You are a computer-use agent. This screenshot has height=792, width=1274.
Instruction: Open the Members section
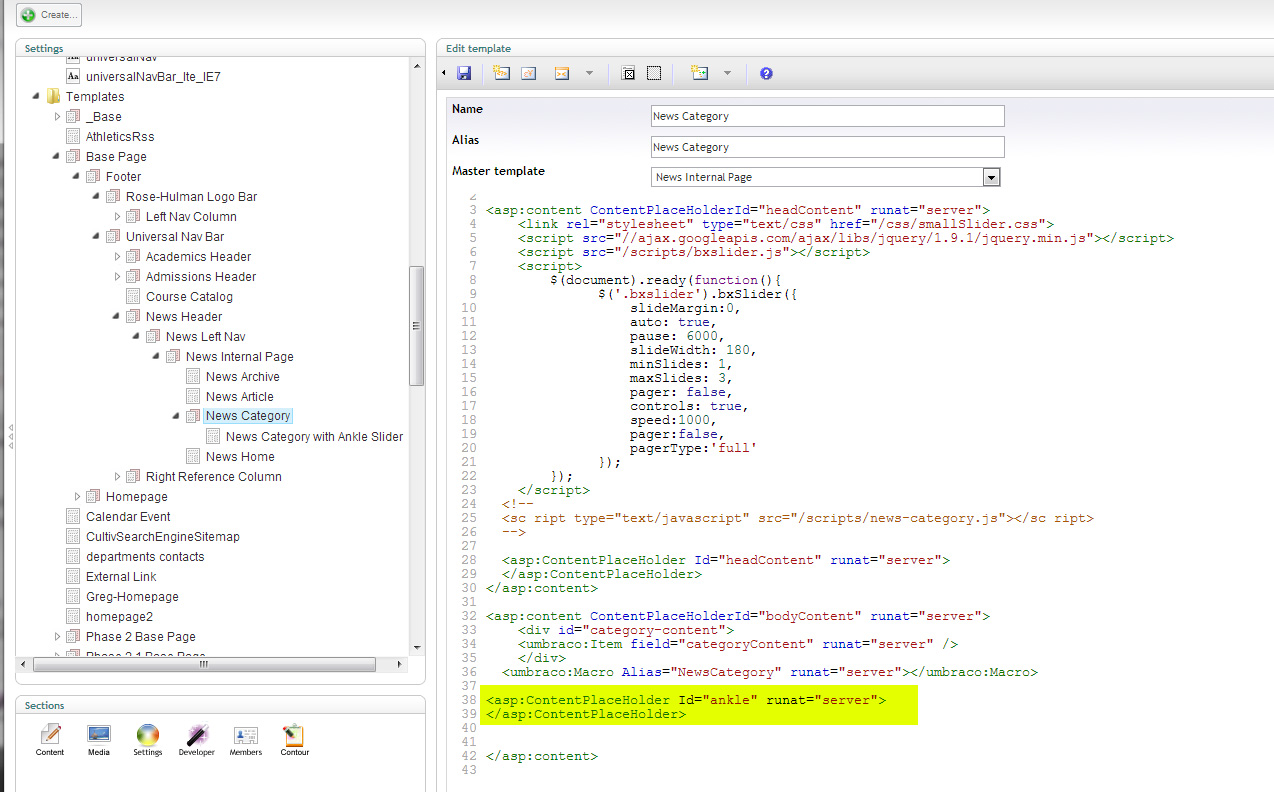[246, 740]
